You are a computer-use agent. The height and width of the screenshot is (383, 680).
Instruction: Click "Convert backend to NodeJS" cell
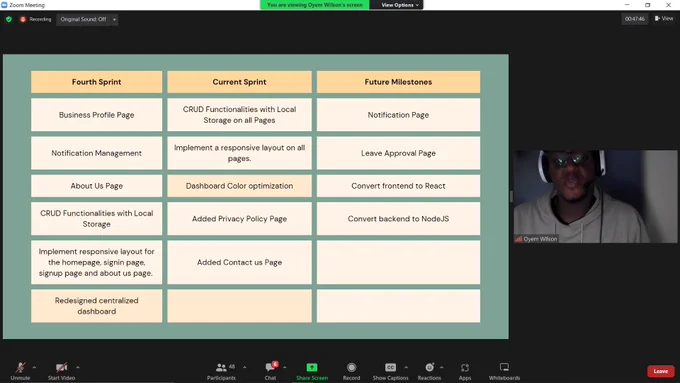pyautogui.click(x=398, y=219)
